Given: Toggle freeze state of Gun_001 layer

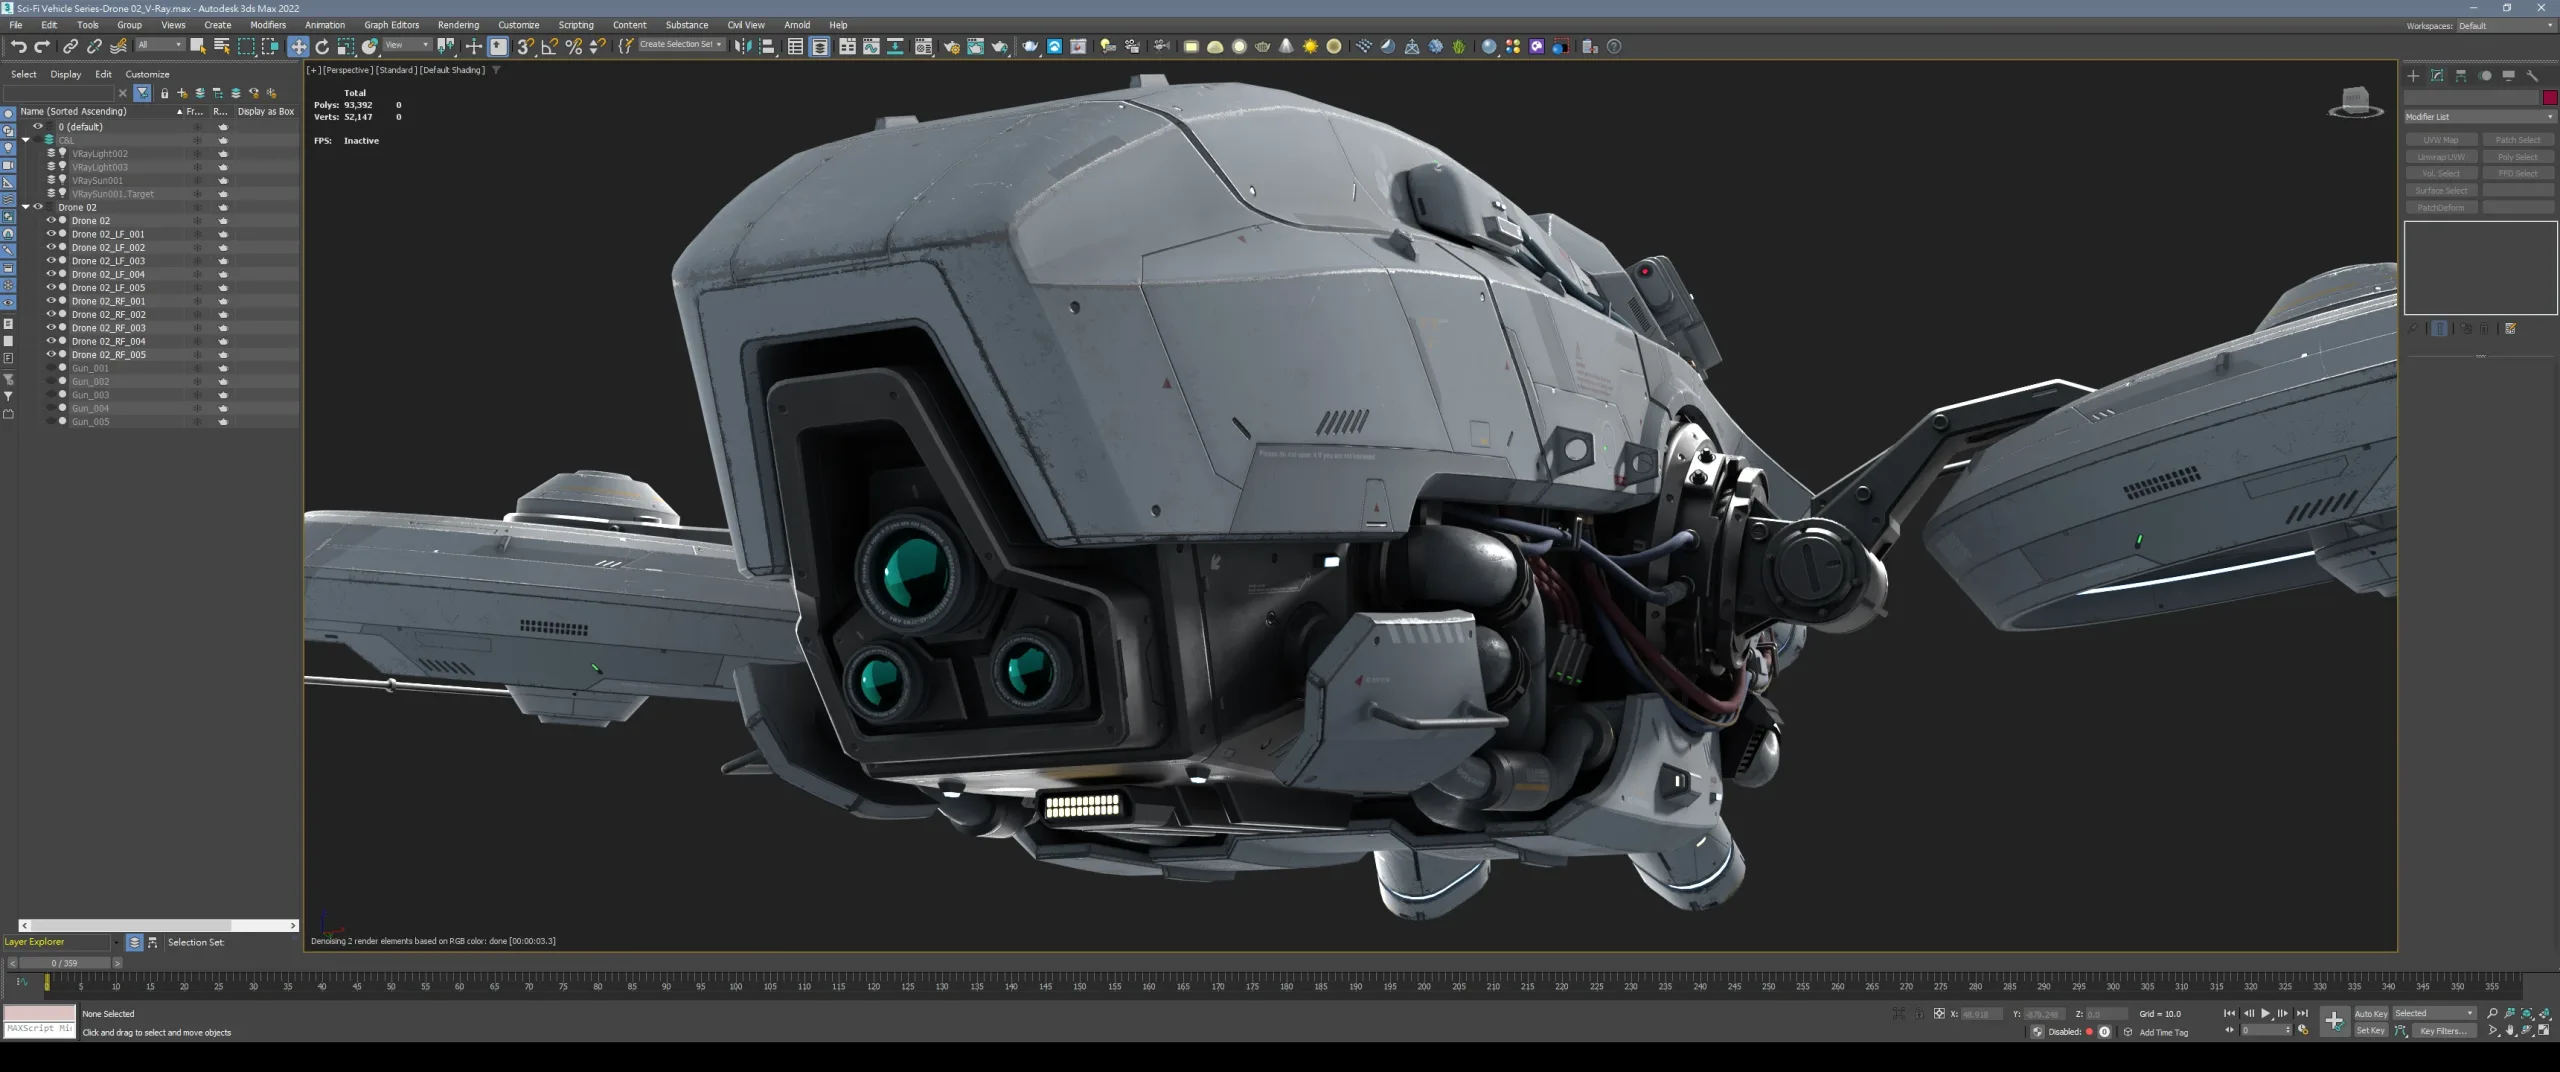Looking at the screenshot, I should click(197, 368).
